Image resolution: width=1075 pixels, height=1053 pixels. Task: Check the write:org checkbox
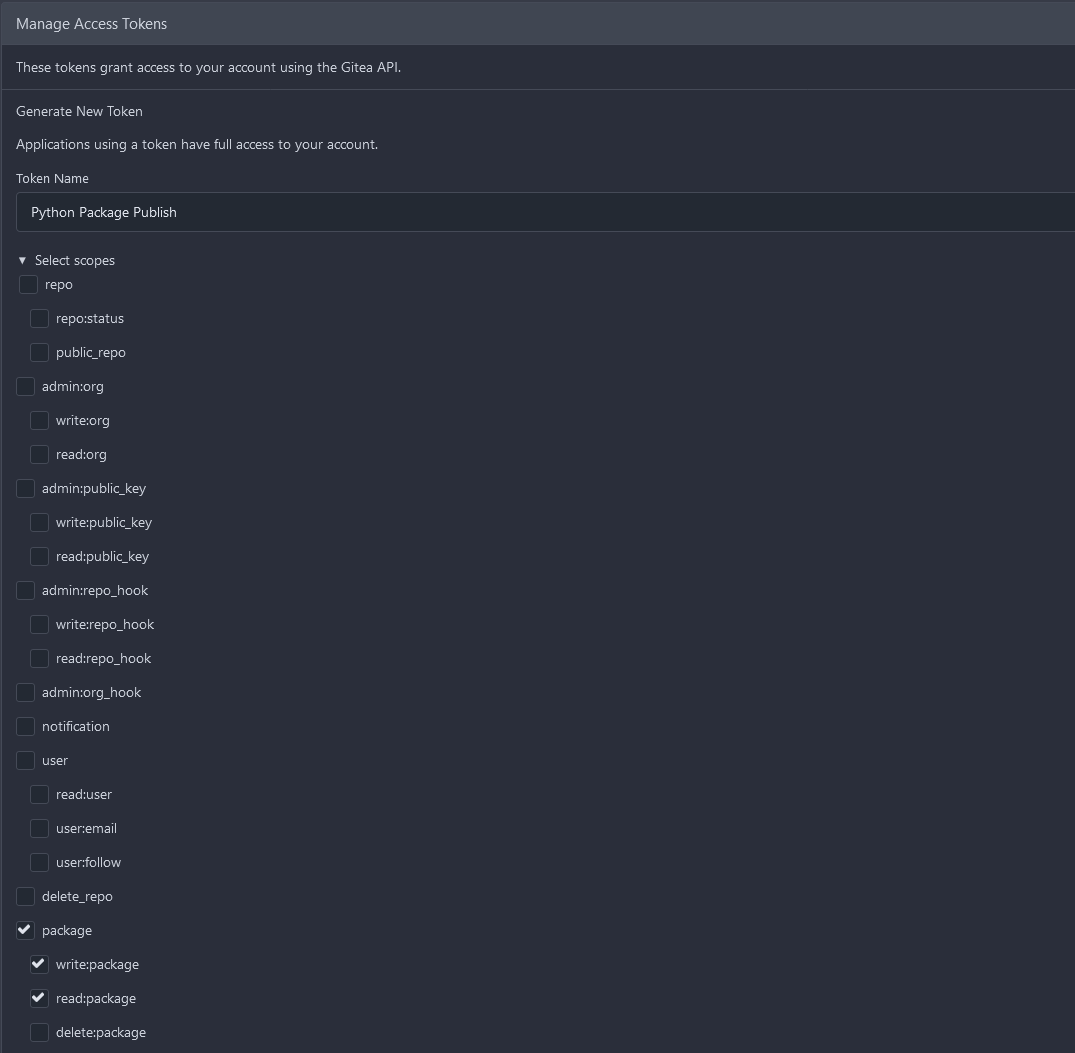click(39, 420)
